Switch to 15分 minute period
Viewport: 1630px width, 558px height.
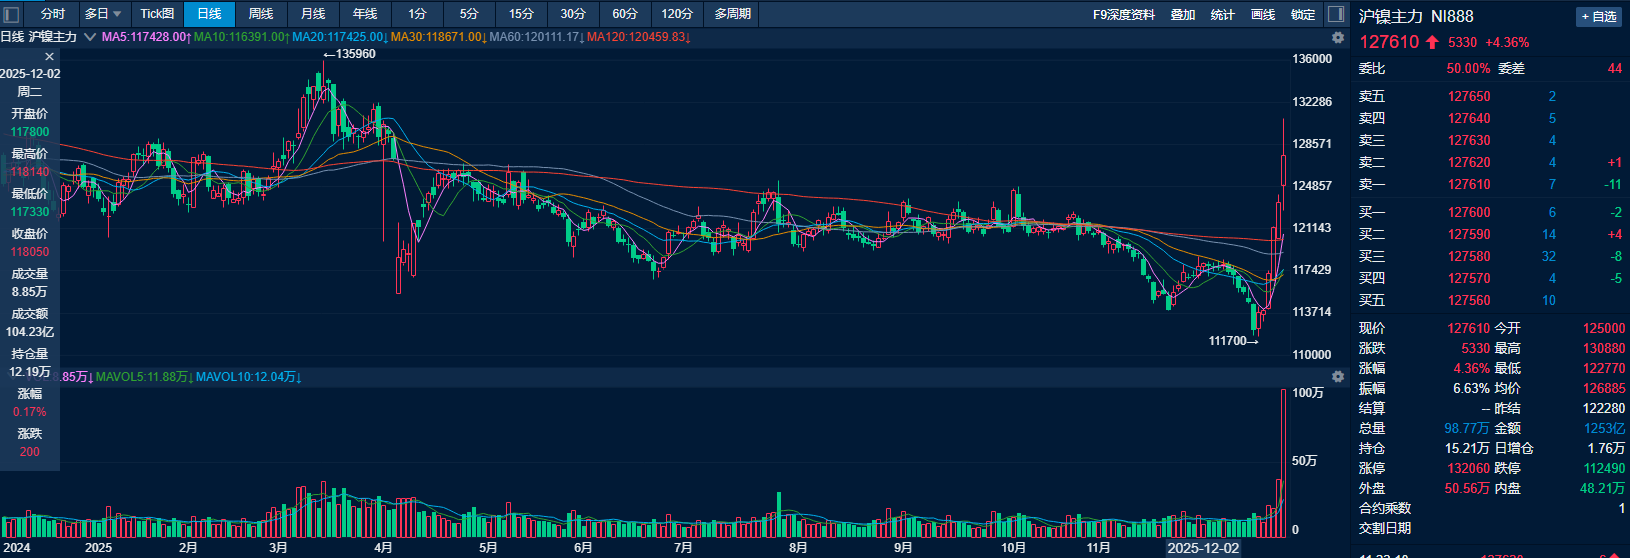coord(521,14)
